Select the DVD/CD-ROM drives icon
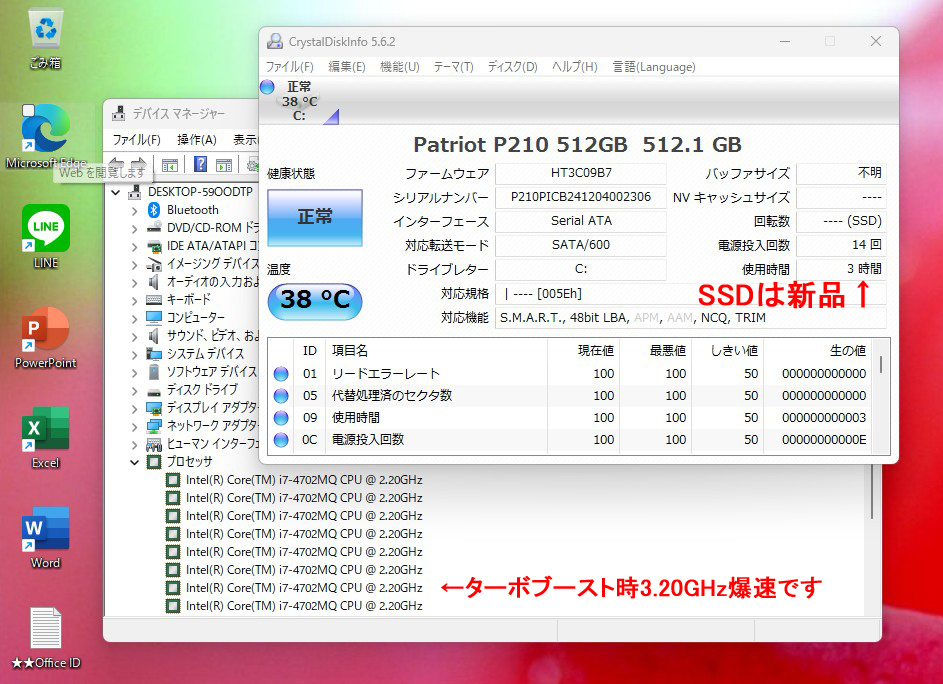 pos(154,227)
